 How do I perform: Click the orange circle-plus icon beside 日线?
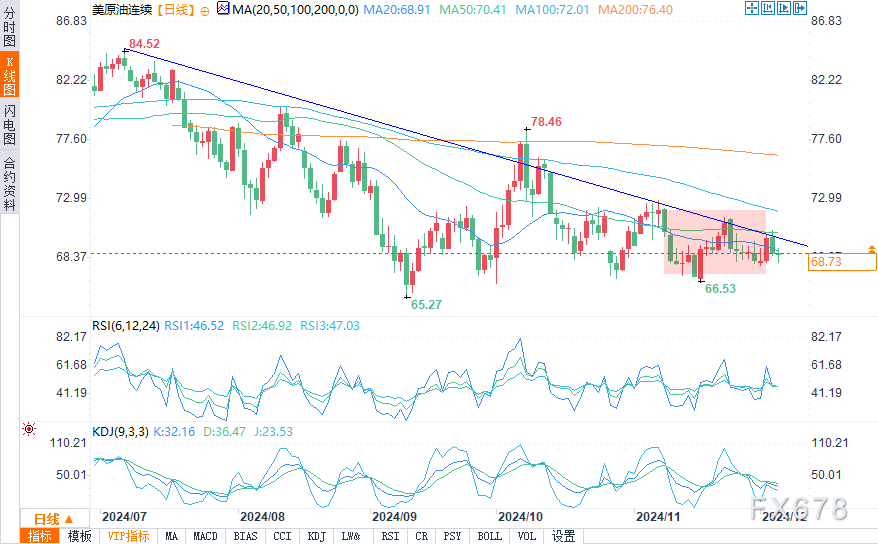pyautogui.click(x=205, y=11)
